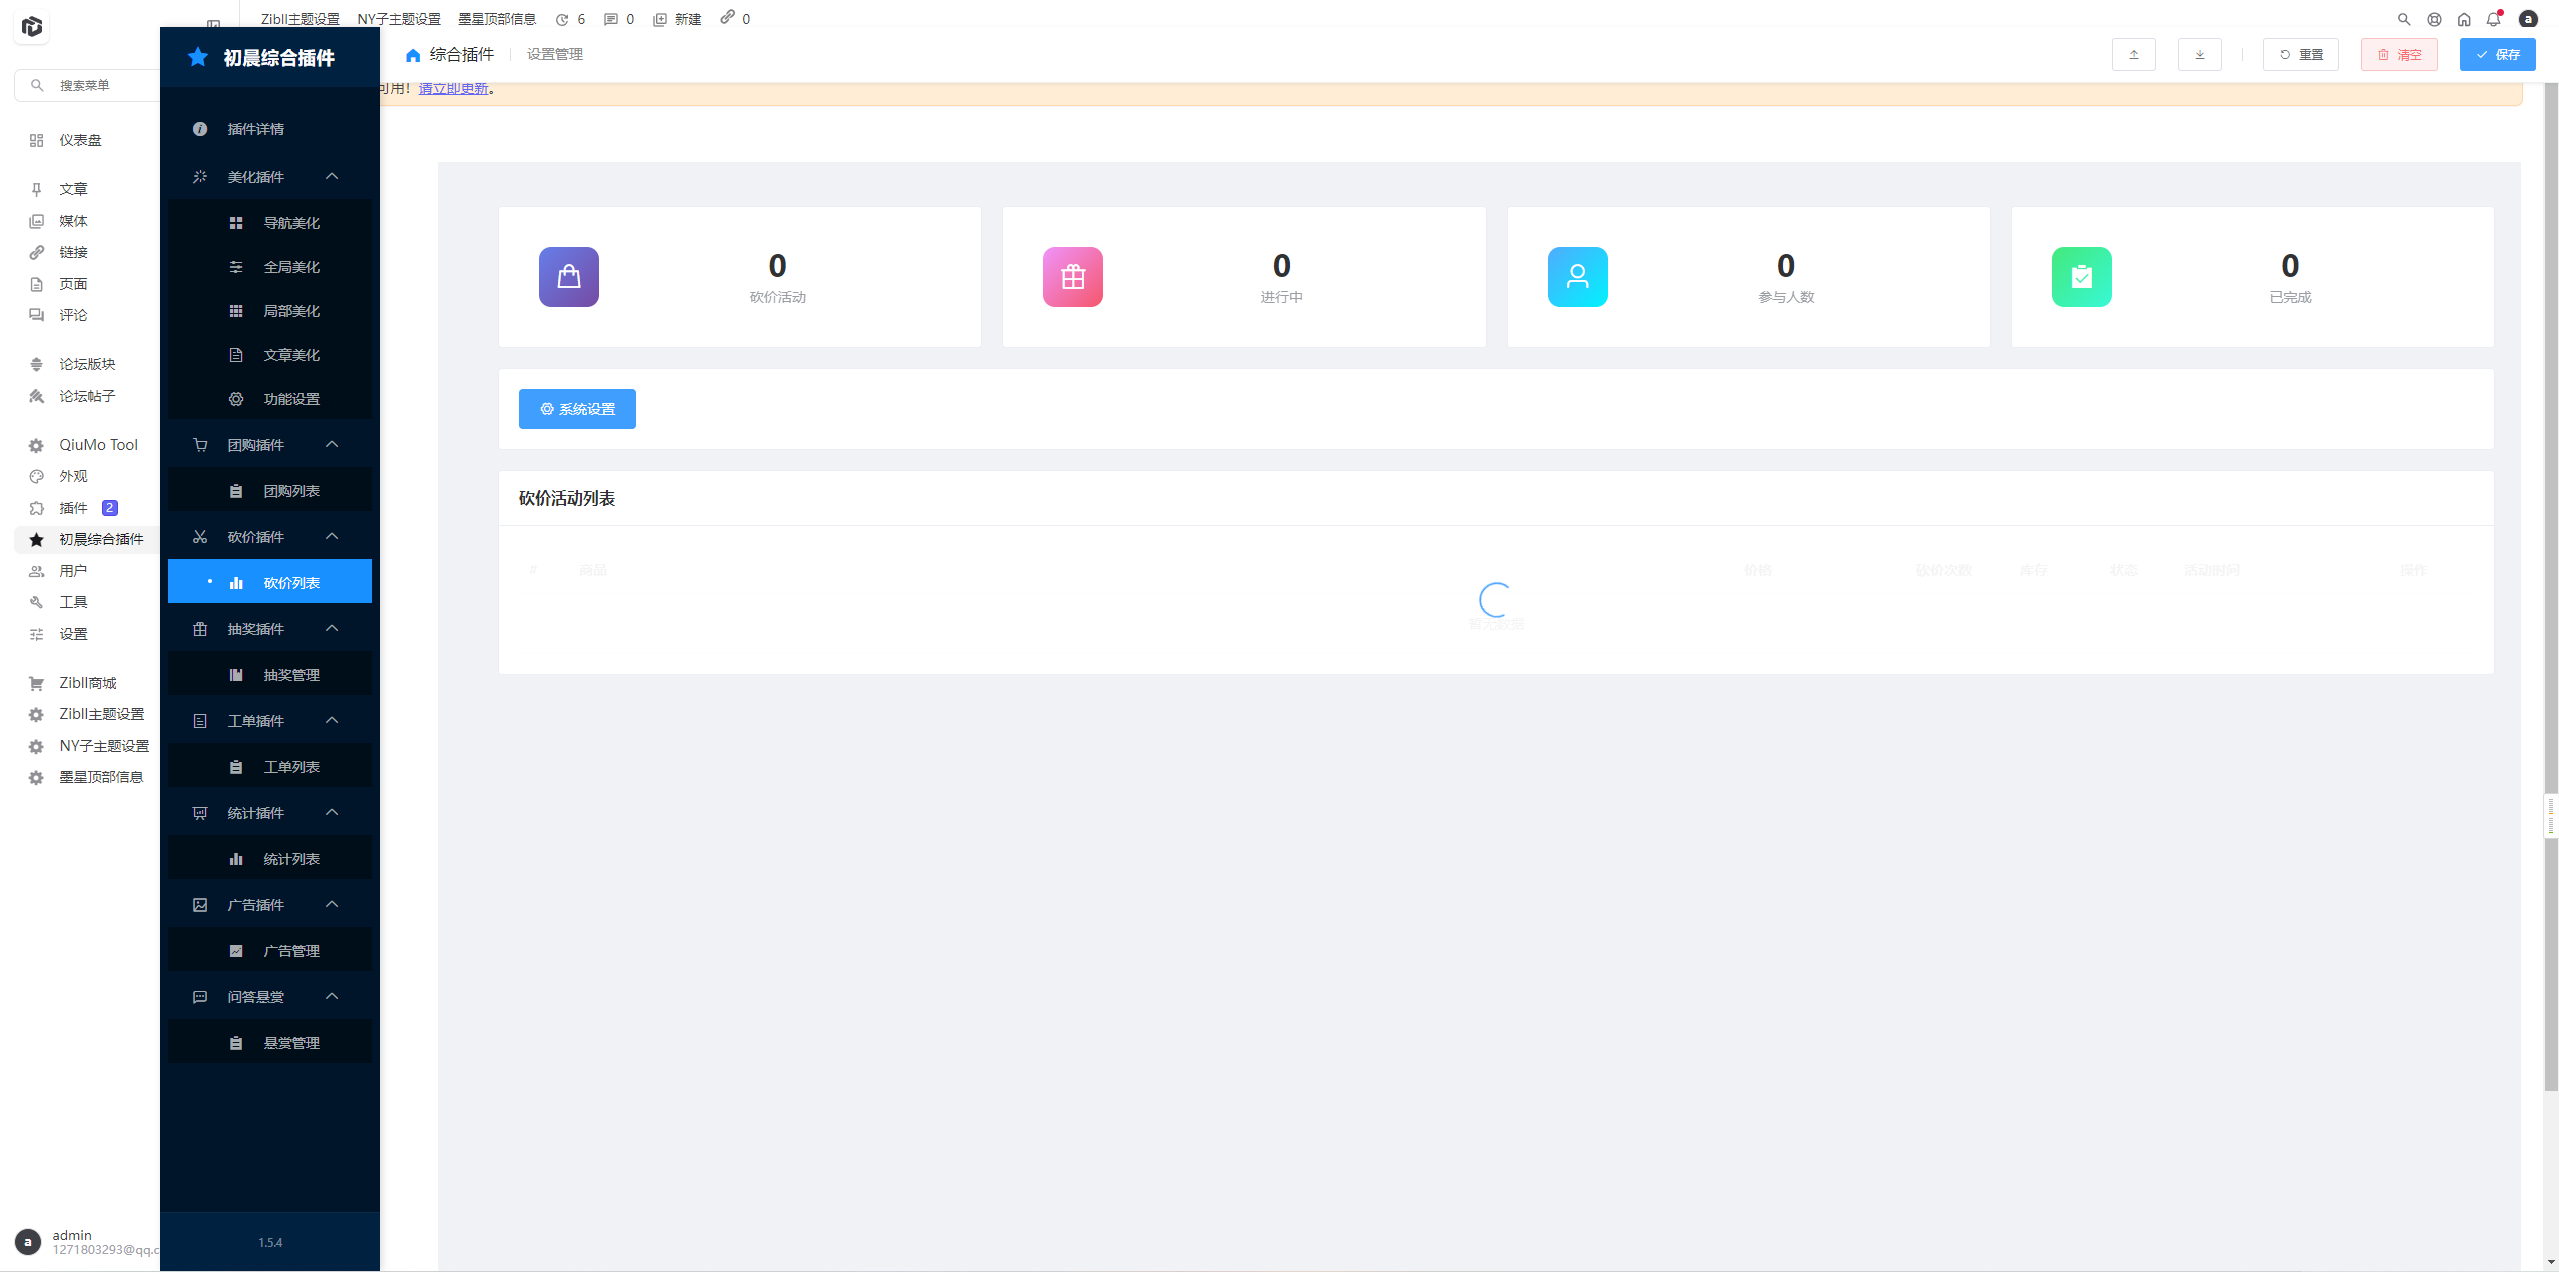Click the search magnifier icon top right
The image size is (2559, 1272).
[x=2404, y=19]
